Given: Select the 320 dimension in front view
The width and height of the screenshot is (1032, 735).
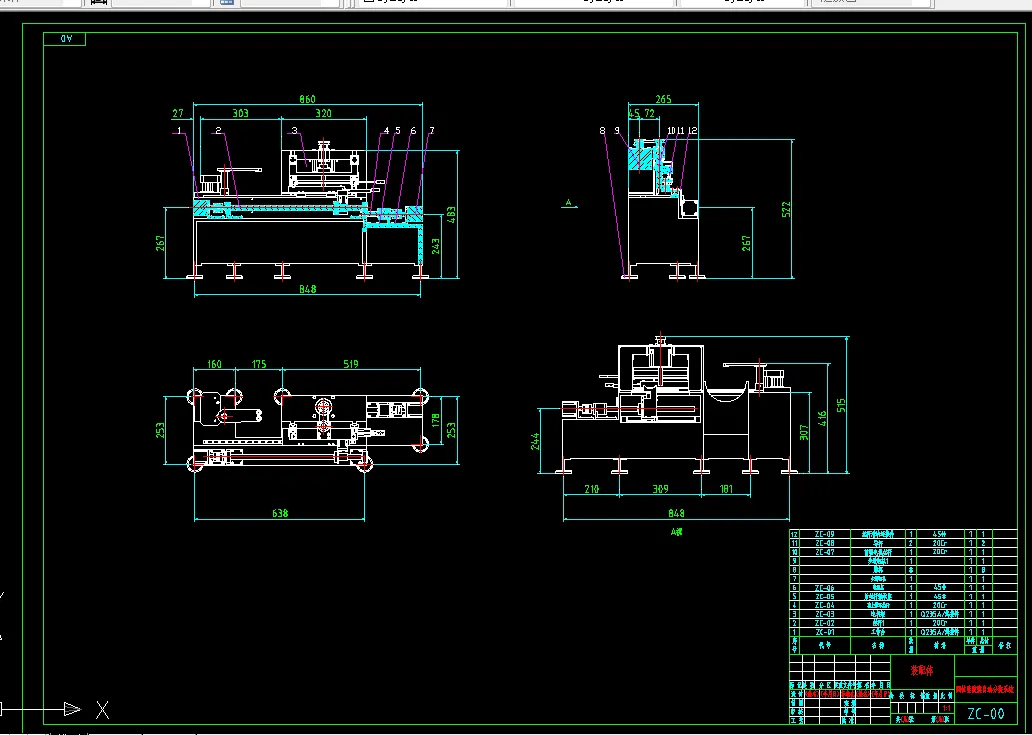Looking at the screenshot, I should pyautogui.click(x=323, y=113).
